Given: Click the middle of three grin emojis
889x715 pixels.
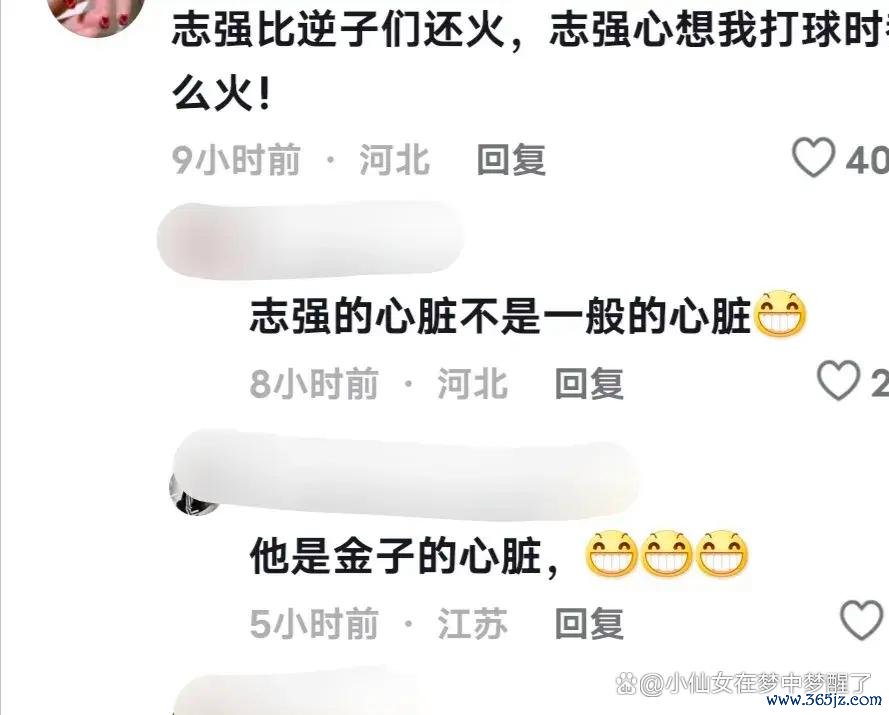Looking at the screenshot, I should 667,555.
